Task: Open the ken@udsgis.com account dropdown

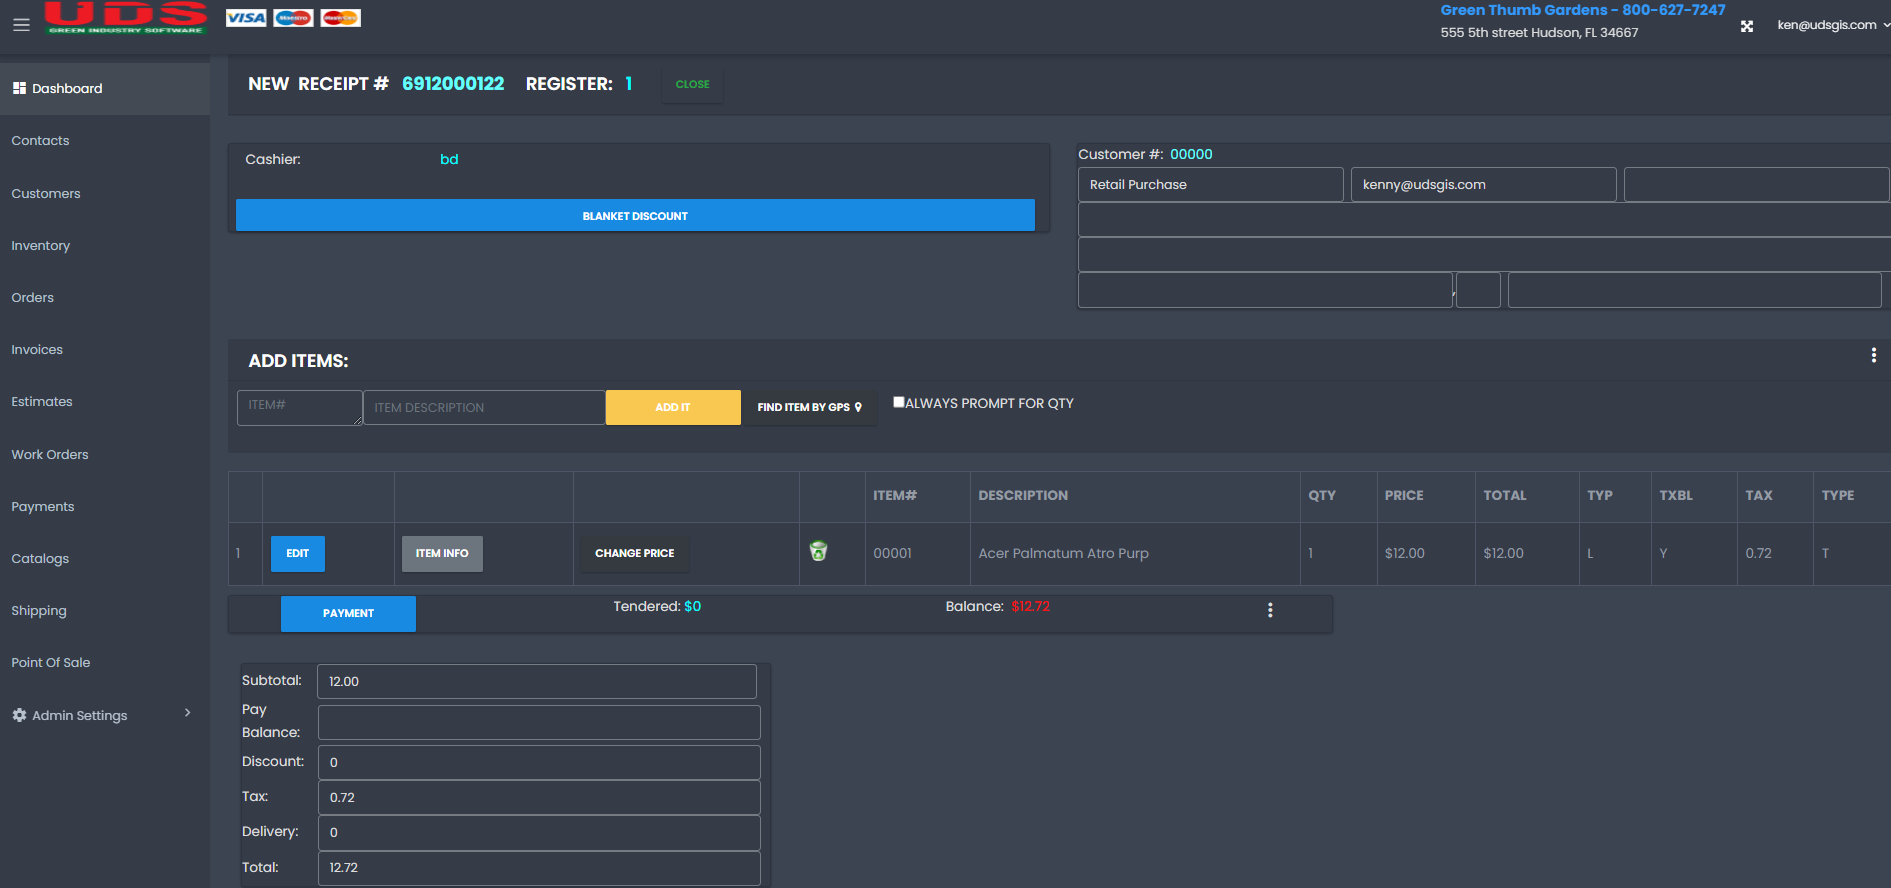Action: pos(1833,25)
